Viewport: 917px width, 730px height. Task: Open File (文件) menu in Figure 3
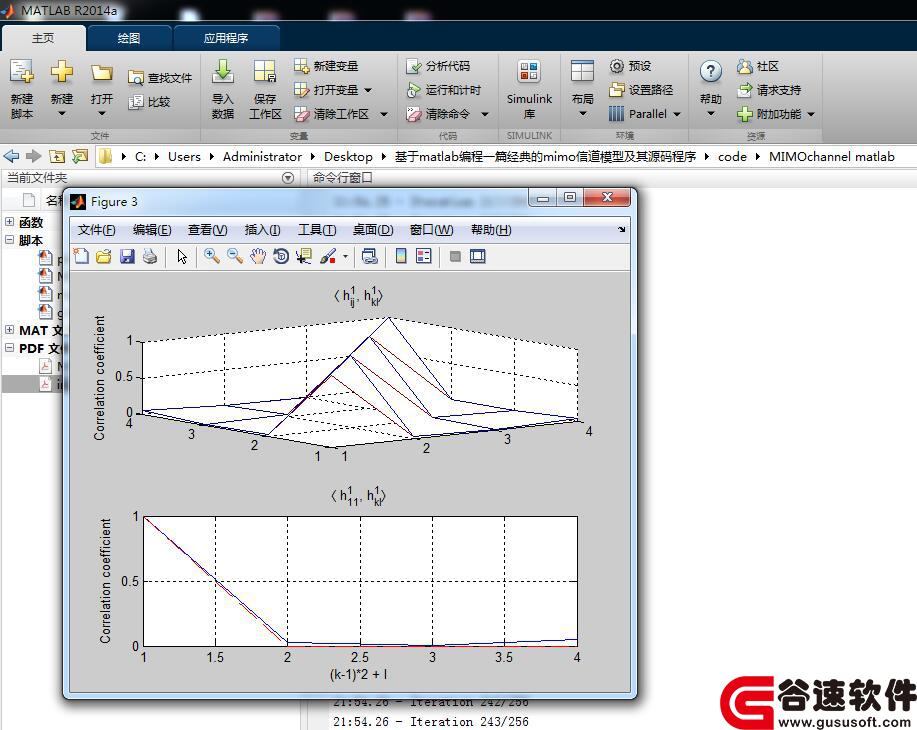[x=96, y=230]
